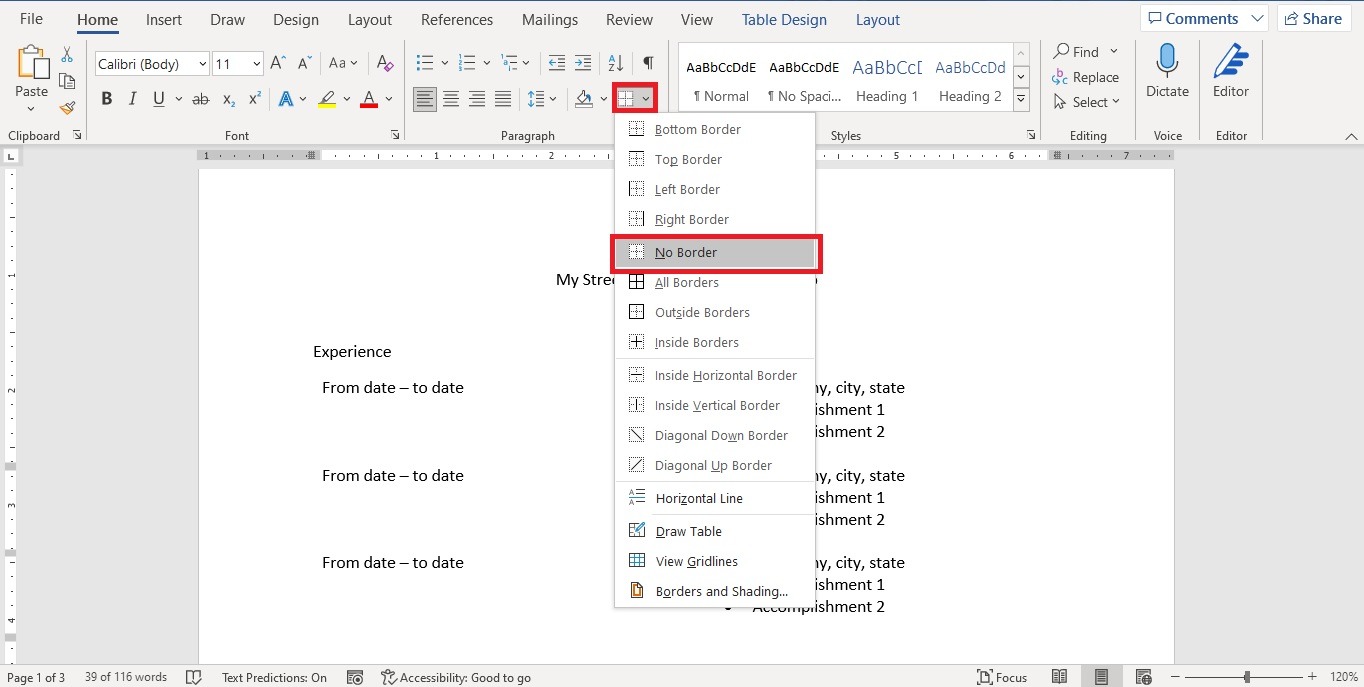Open the Editor pane
The width and height of the screenshot is (1364, 687).
click(x=1231, y=72)
